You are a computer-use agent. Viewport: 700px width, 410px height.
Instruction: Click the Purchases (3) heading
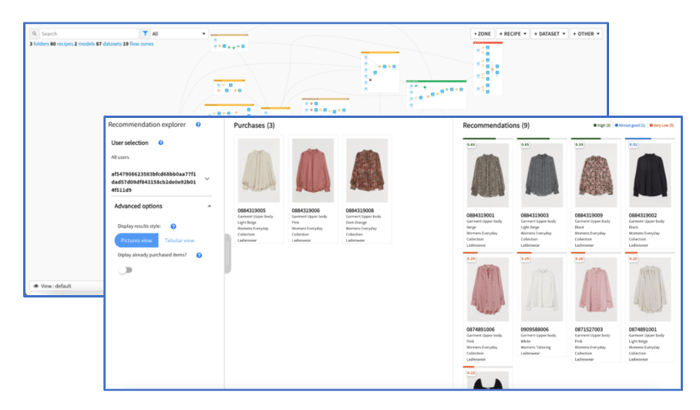click(x=254, y=126)
